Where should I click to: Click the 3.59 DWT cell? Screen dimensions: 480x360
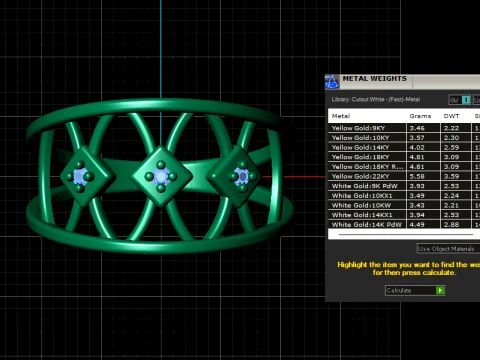tap(456, 176)
